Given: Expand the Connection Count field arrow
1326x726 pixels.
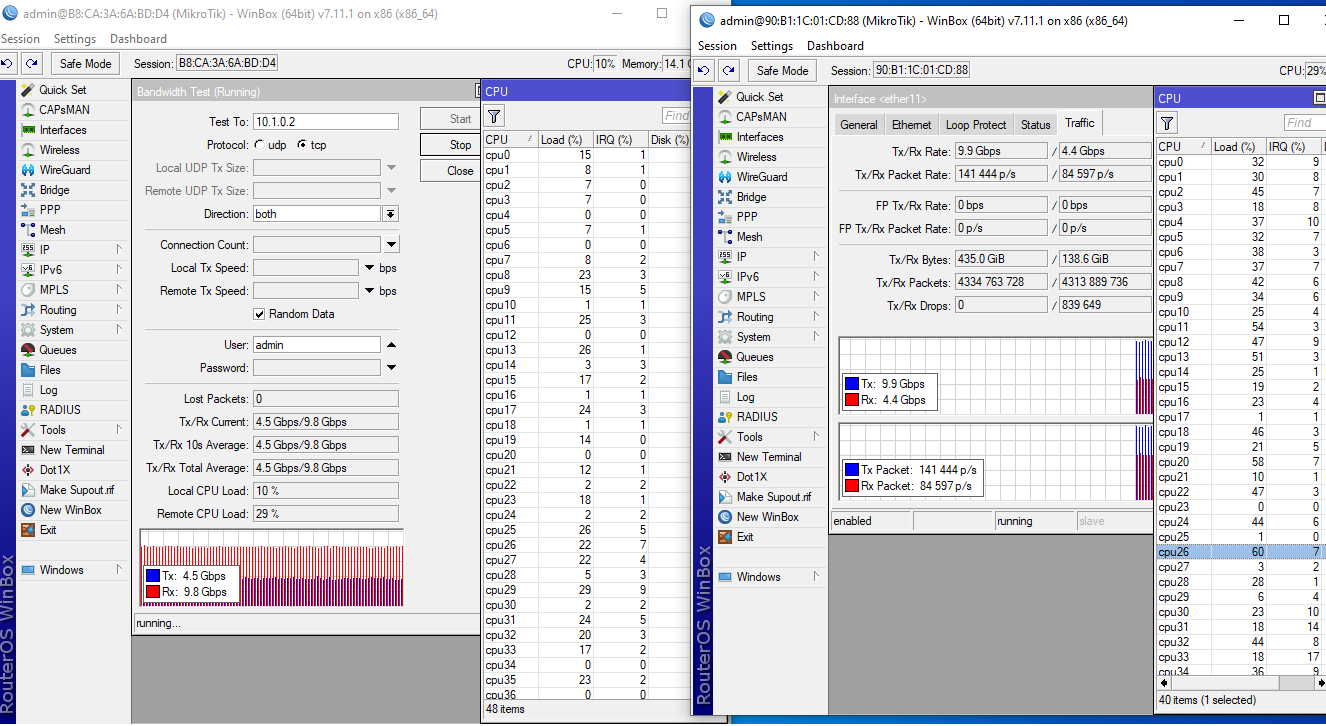Looking at the screenshot, I should 391,245.
